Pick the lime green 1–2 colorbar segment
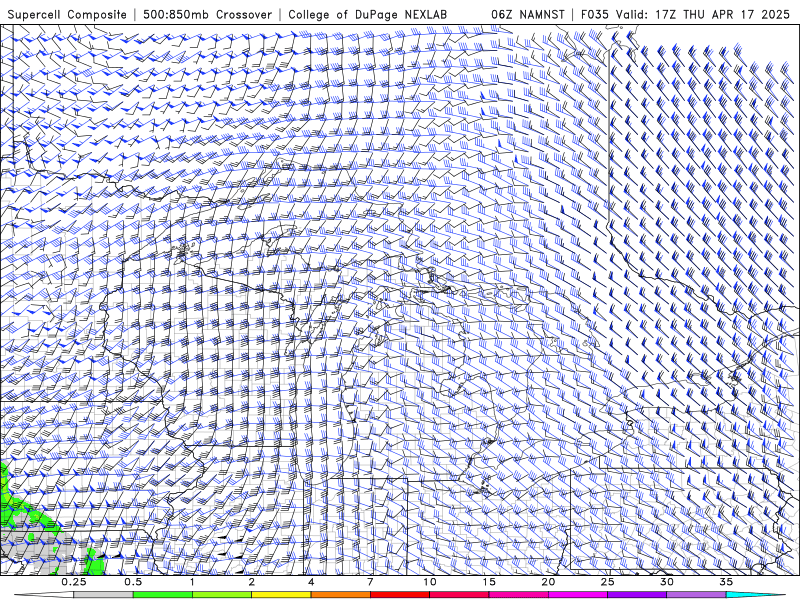 (222, 594)
